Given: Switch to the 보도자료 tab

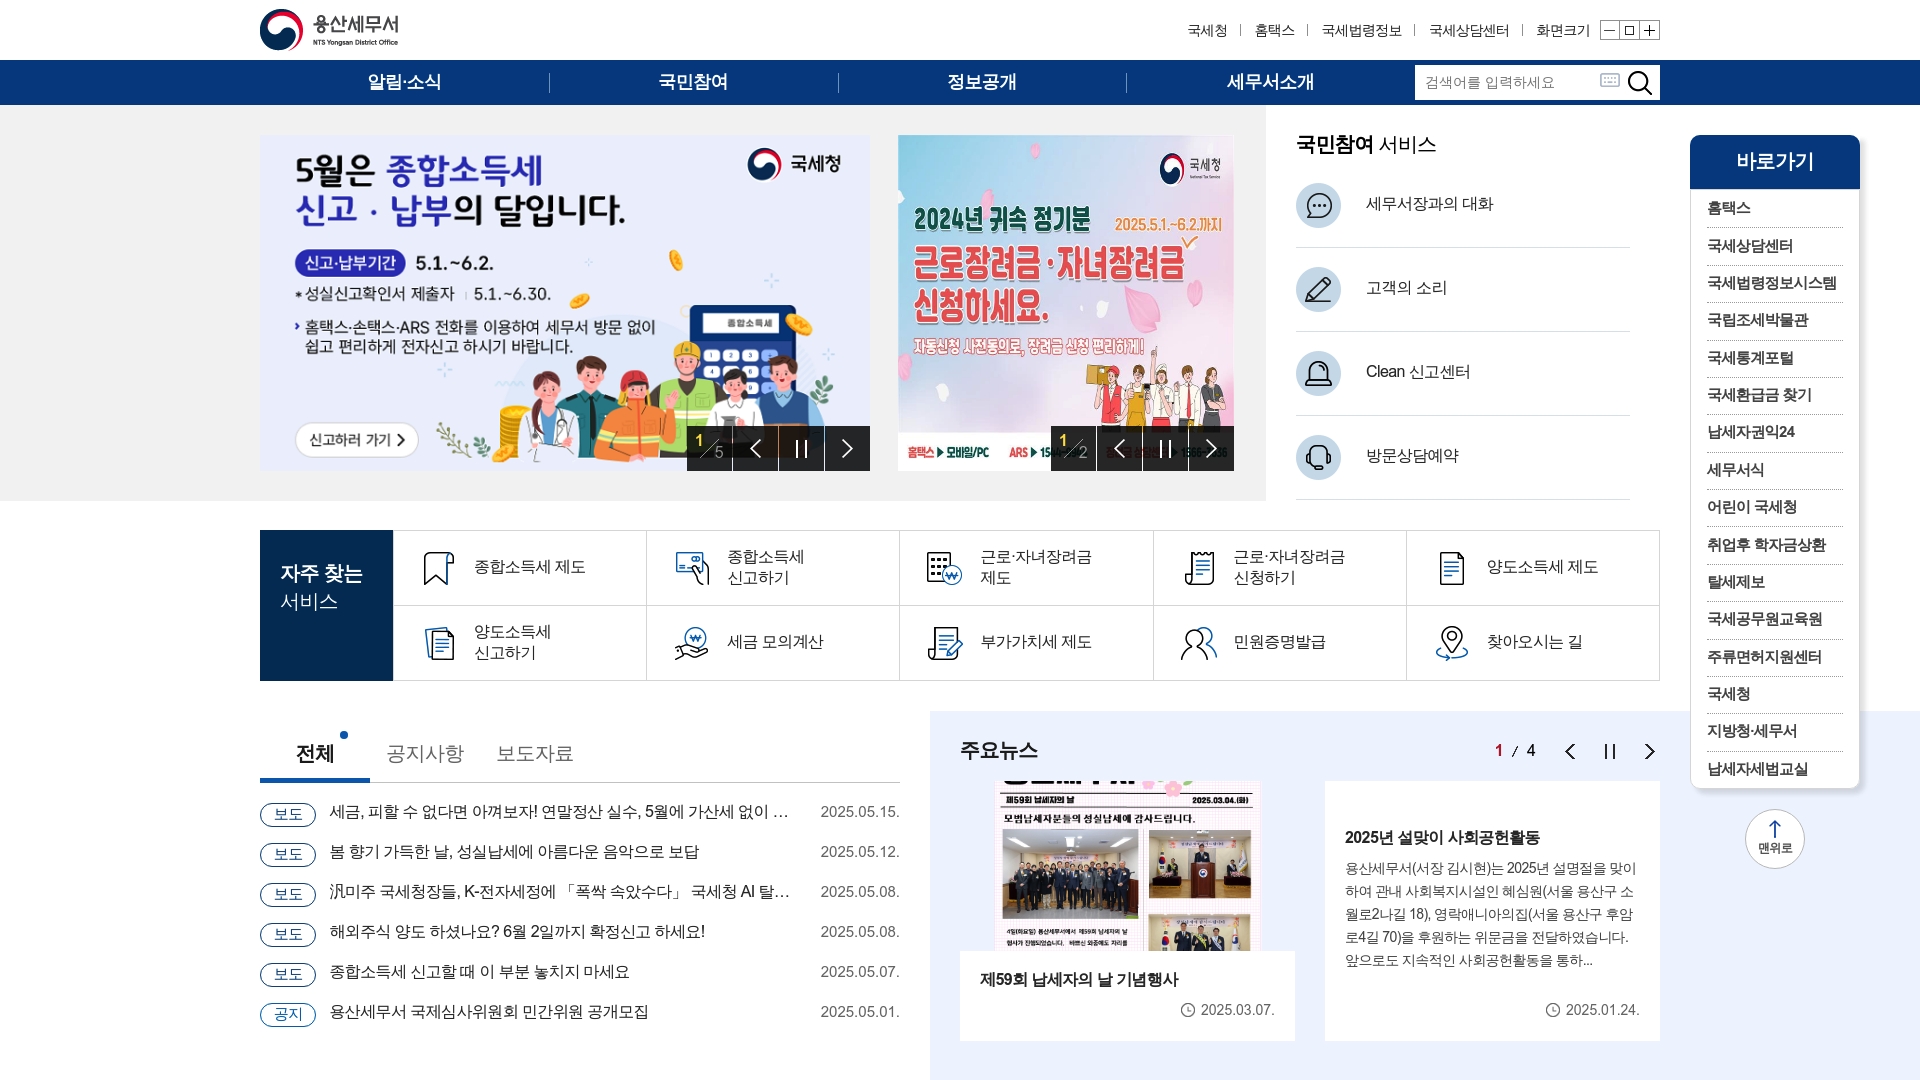Looking at the screenshot, I should pos(535,754).
